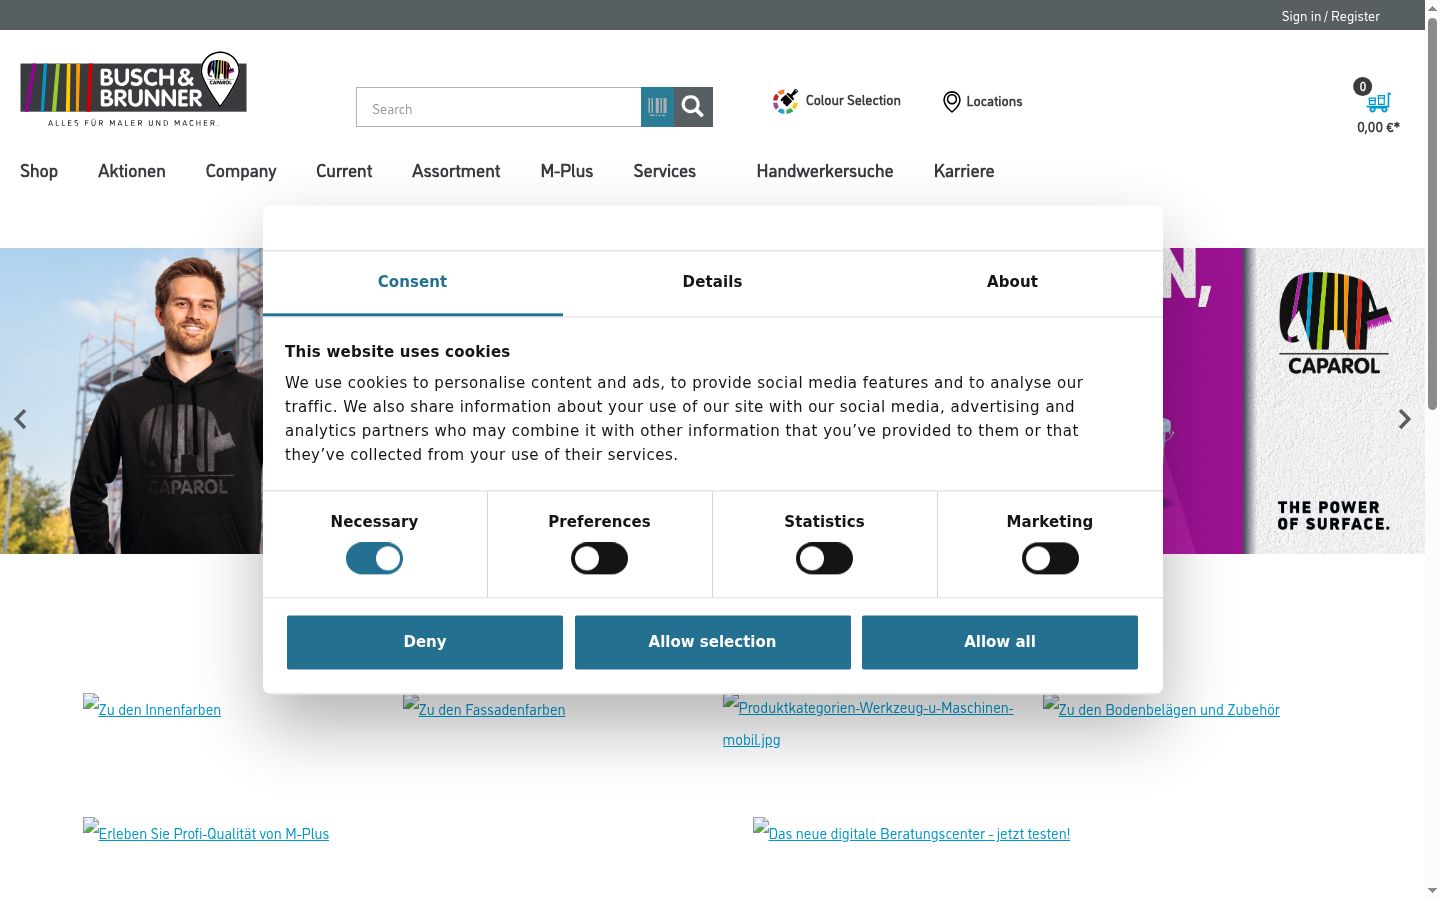1440x900 pixels.
Task: Click the Locations pin icon
Action: tap(952, 102)
